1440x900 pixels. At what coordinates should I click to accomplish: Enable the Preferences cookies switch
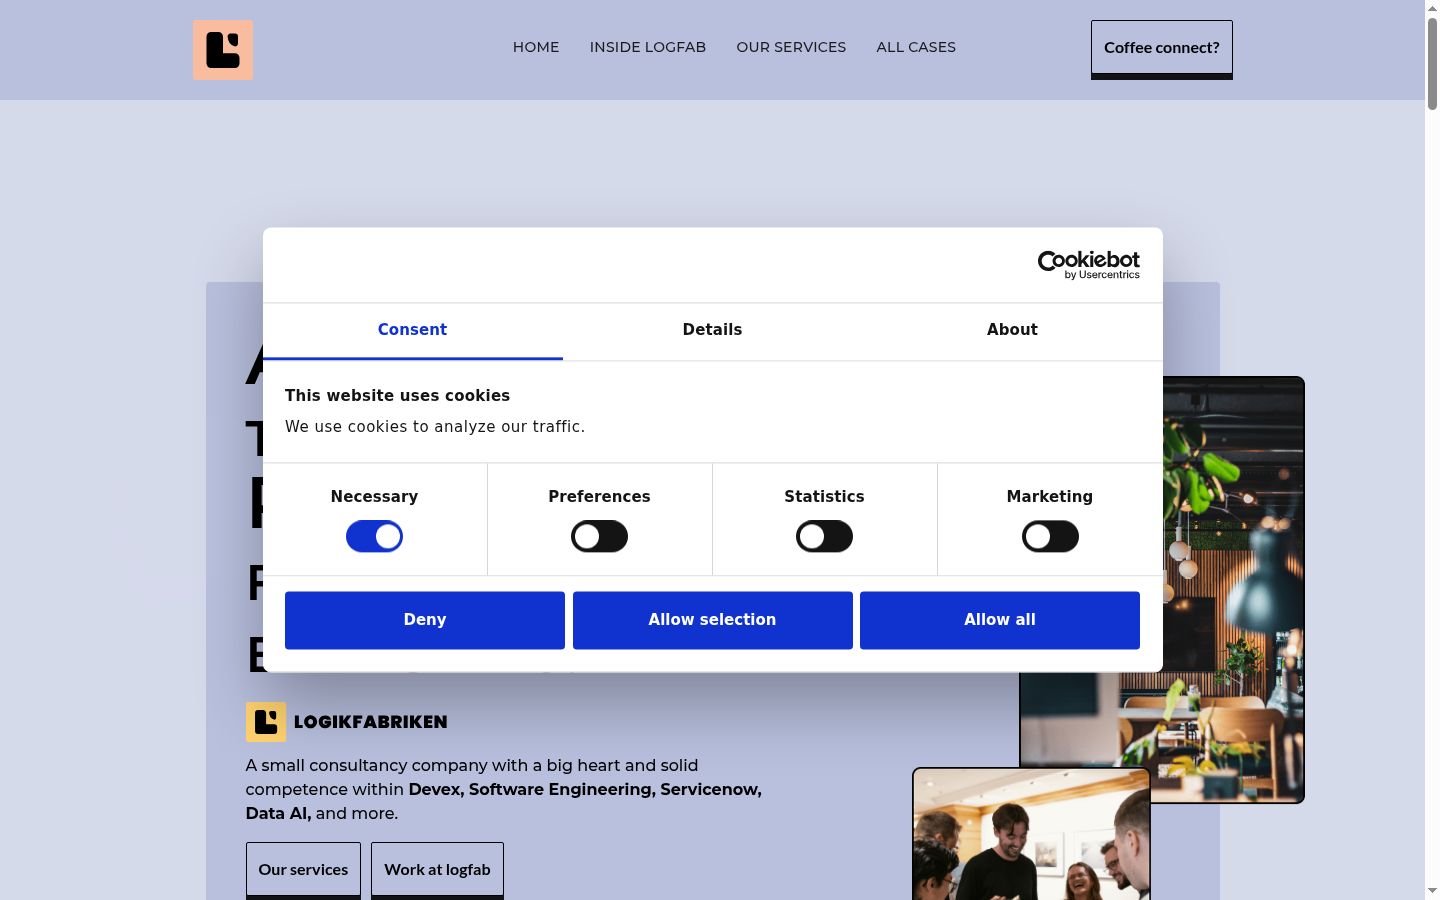[599, 537]
